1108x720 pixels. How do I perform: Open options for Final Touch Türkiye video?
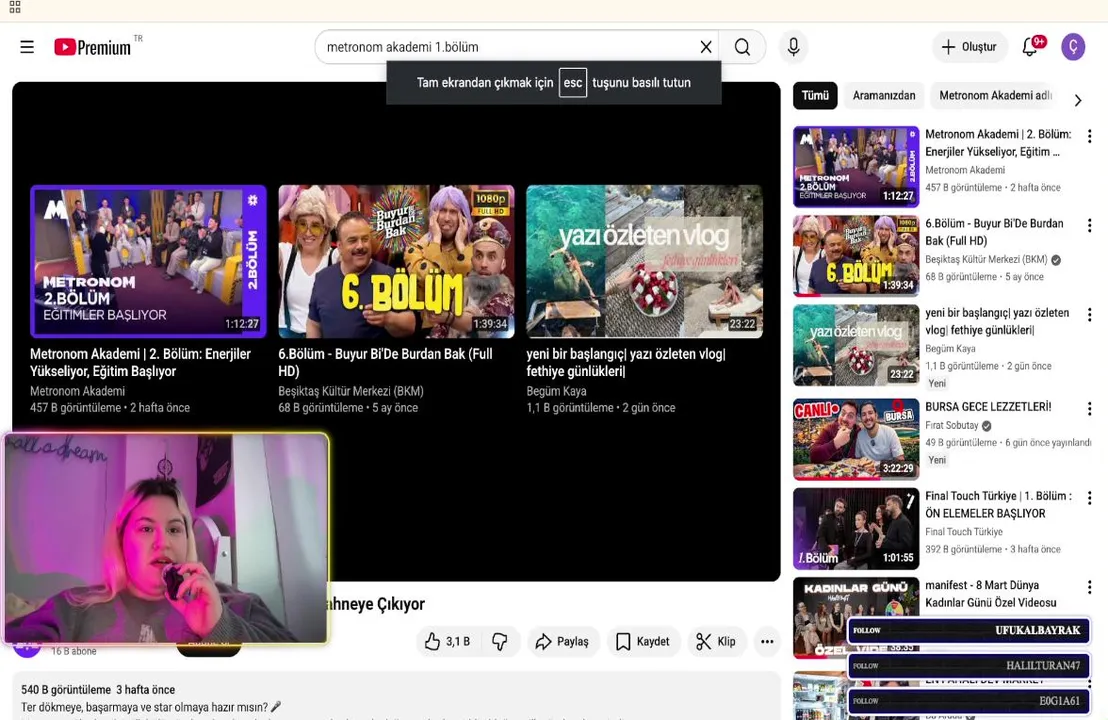(x=1089, y=497)
